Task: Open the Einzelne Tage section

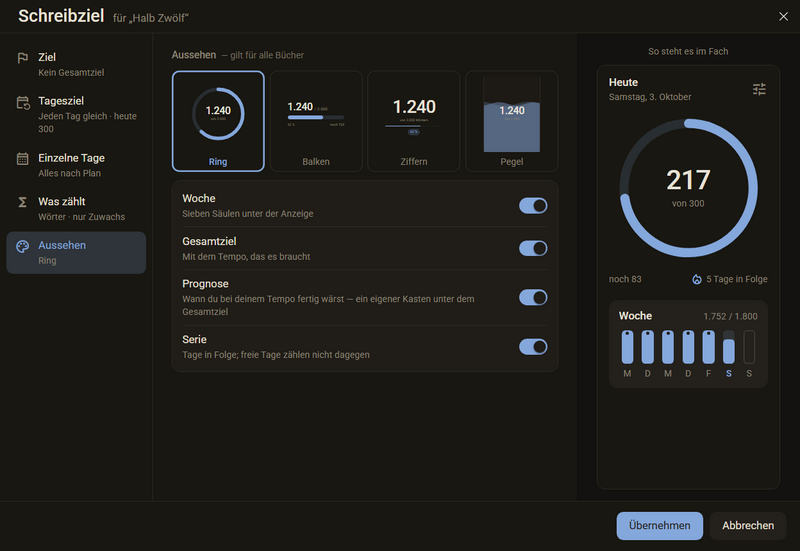Action: (76, 165)
